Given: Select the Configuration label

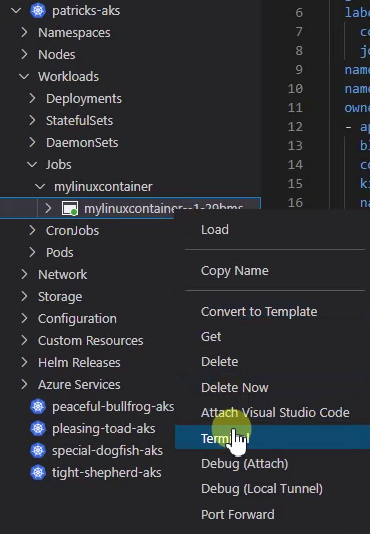Looking at the screenshot, I should pos(77,319).
